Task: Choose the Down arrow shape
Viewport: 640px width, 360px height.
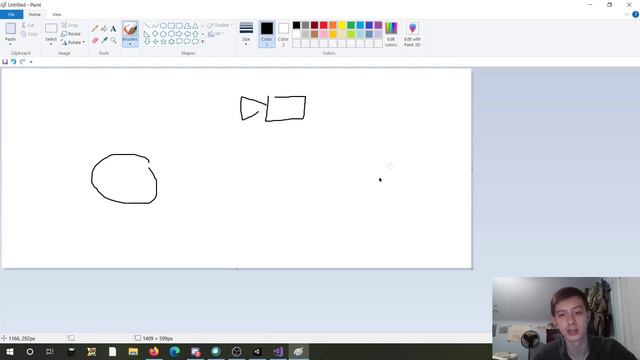Action: point(147,42)
